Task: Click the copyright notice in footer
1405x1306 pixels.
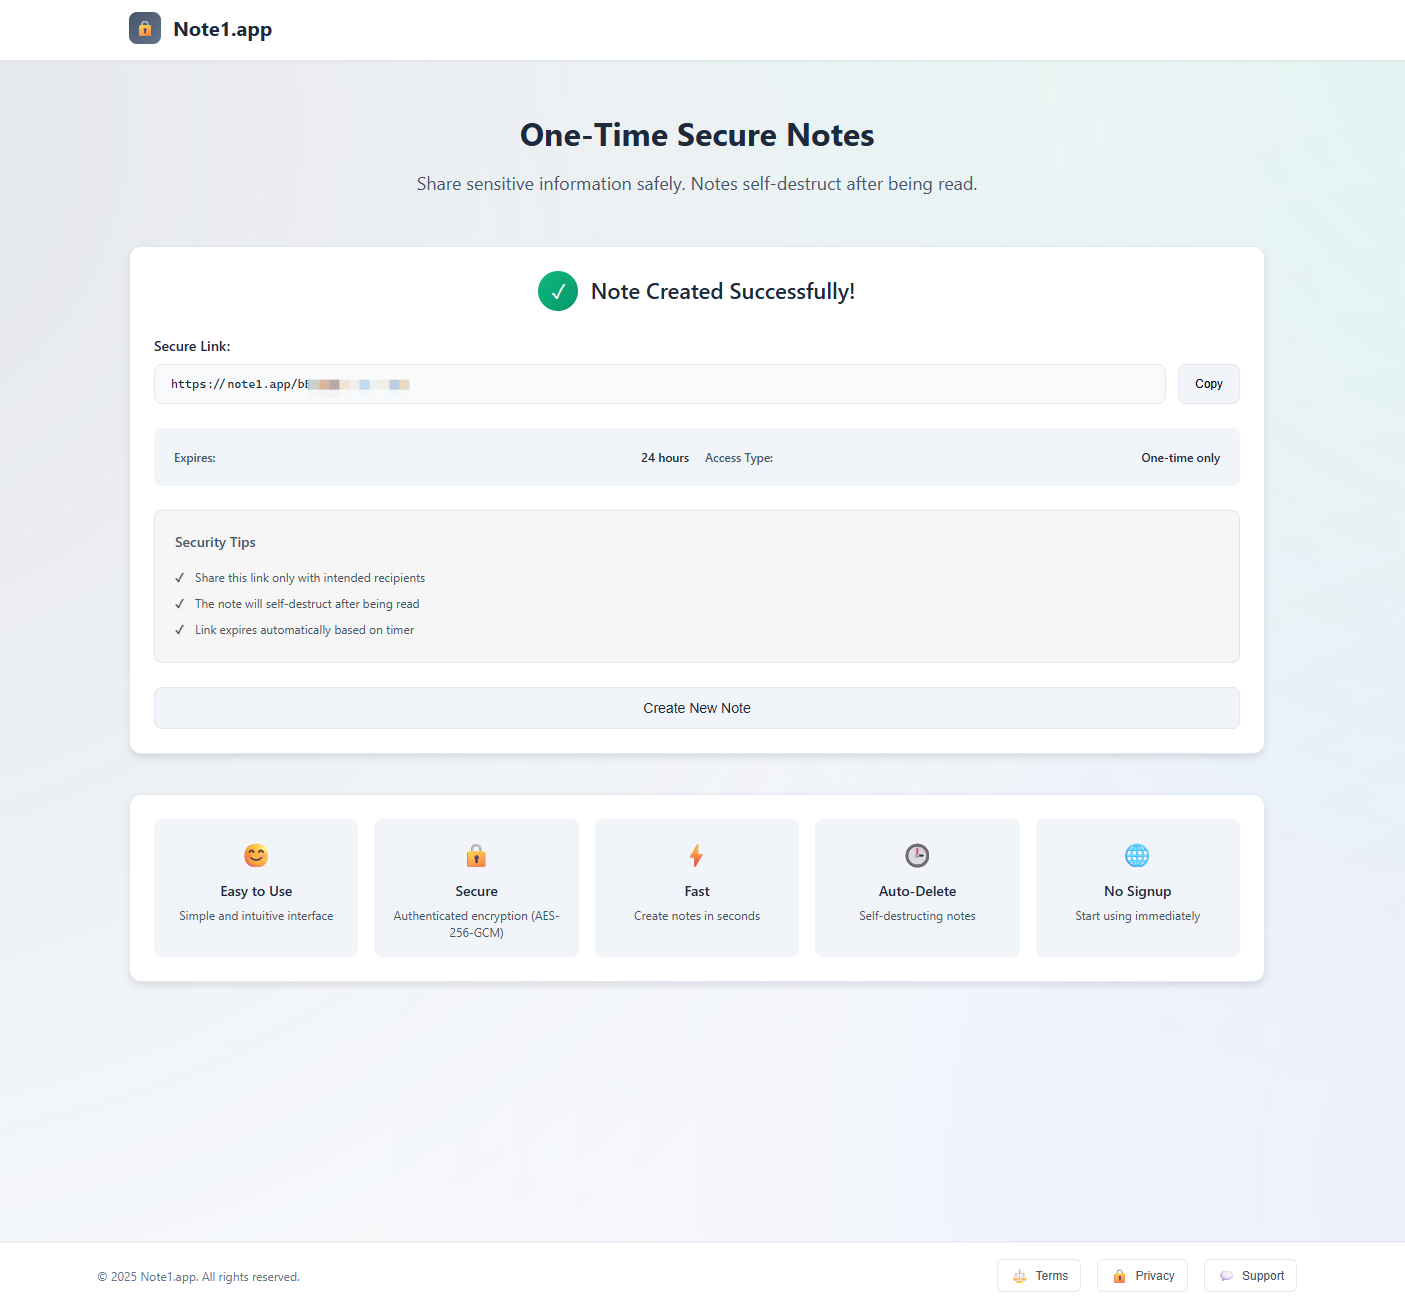Action: click(198, 1277)
